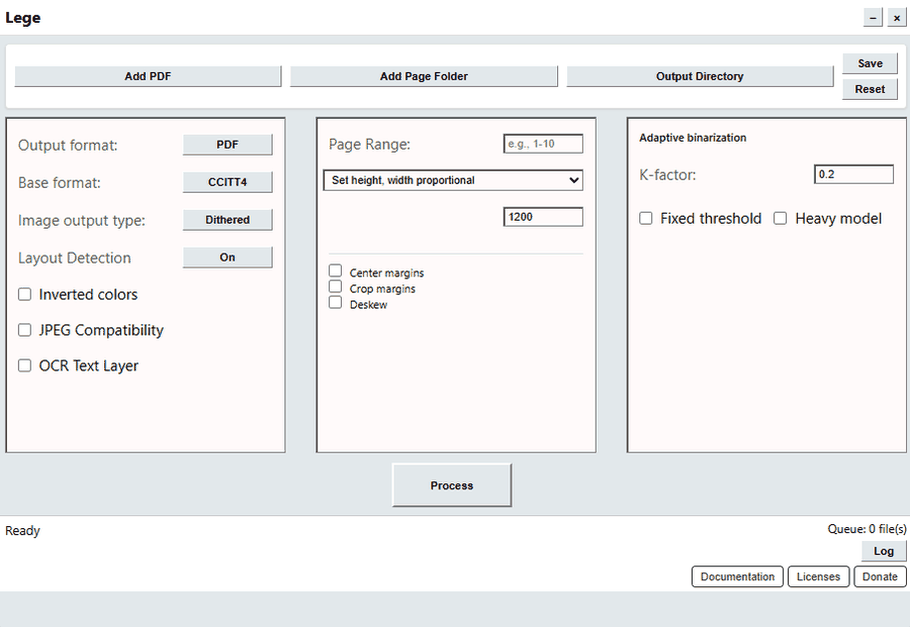Viewport: 910px width, 627px height.
Task: Click the Add PDF button
Action: [x=148, y=77]
